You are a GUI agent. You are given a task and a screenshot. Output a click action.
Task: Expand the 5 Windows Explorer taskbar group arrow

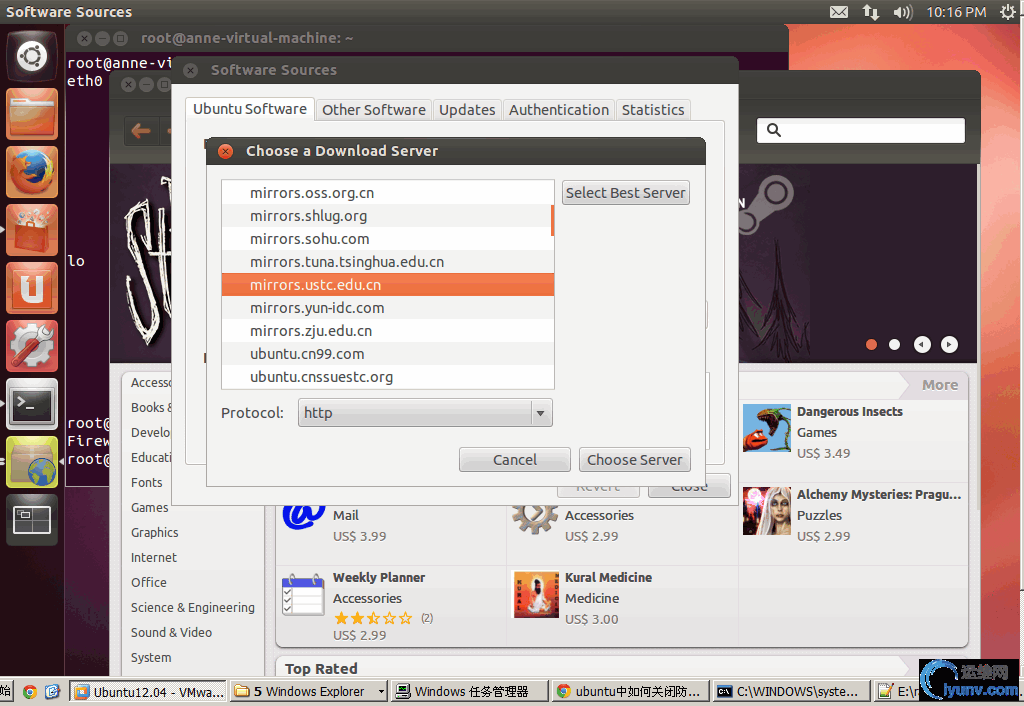(x=381, y=691)
